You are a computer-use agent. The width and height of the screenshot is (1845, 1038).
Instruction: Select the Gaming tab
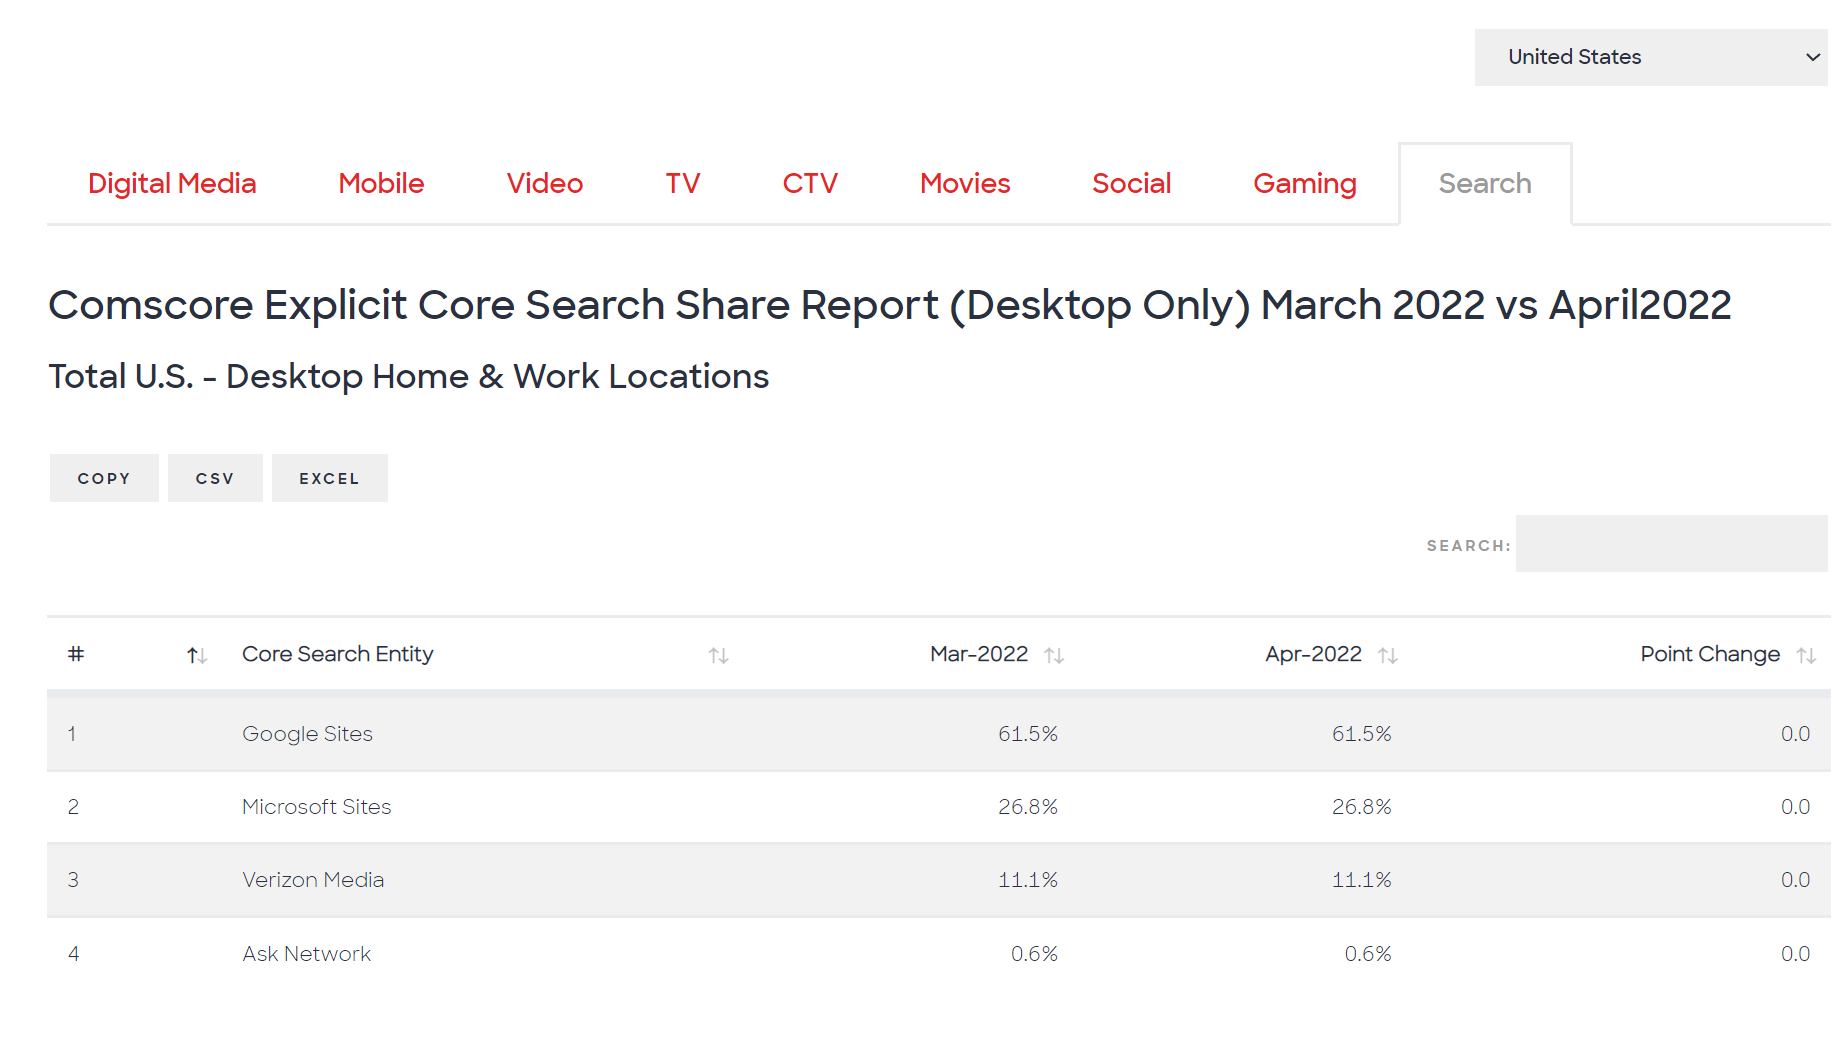(x=1305, y=183)
